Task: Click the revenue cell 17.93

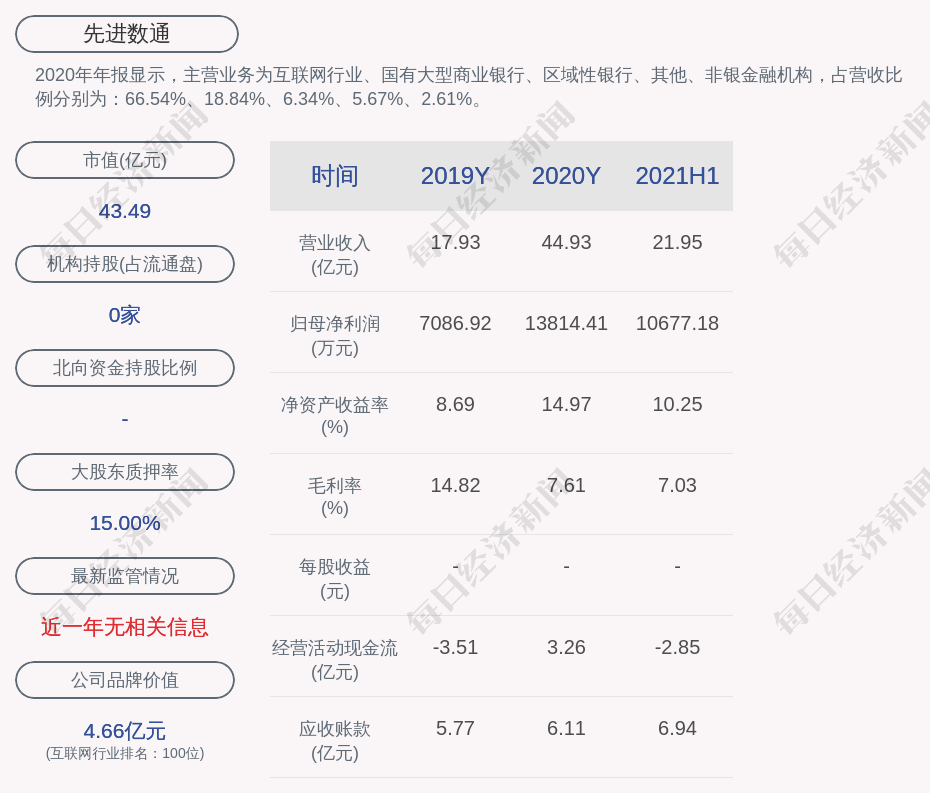Action: click(455, 243)
